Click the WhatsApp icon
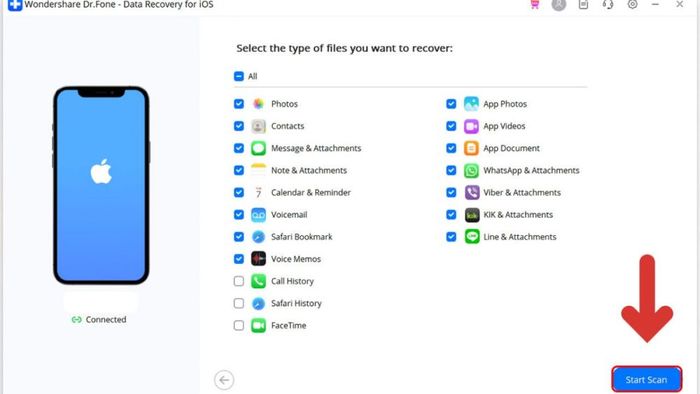This screenshot has width=700, height=394. coord(471,170)
